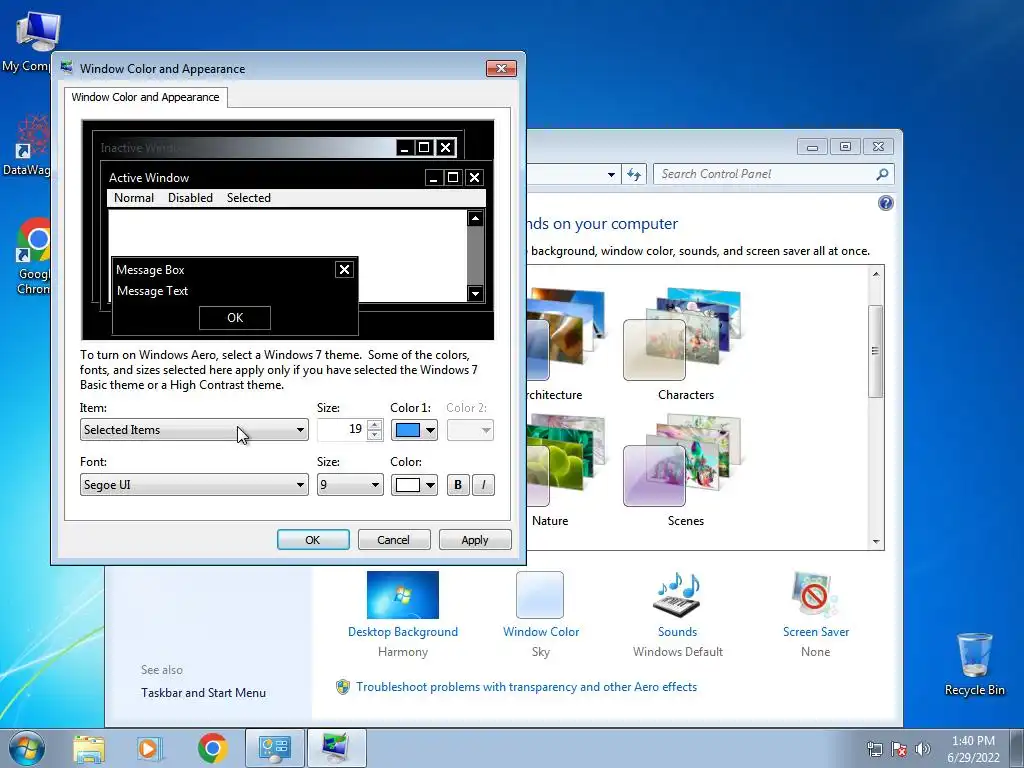Open the Taskbar and Start Menu link
The width and height of the screenshot is (1024, 768).
[x=203, y=693]
